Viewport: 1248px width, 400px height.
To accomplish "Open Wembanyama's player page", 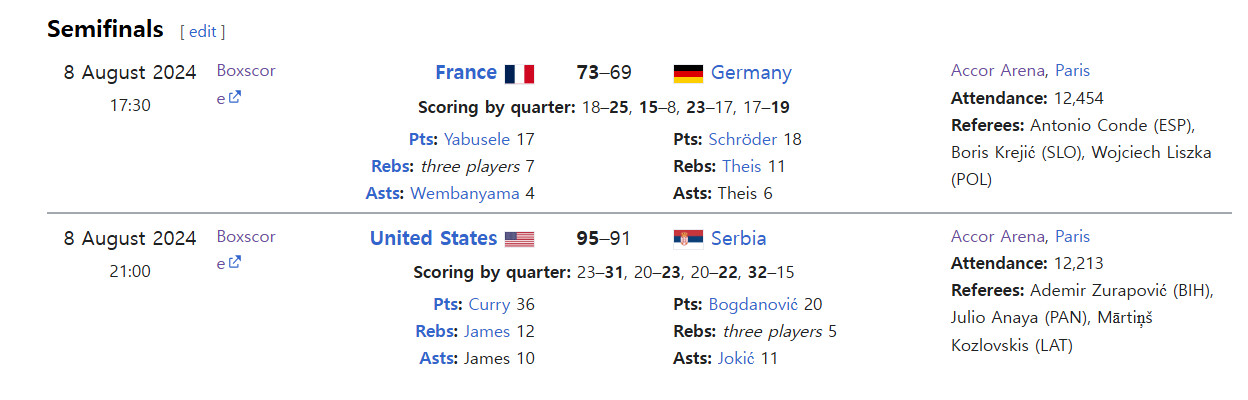I will point(465,193).
